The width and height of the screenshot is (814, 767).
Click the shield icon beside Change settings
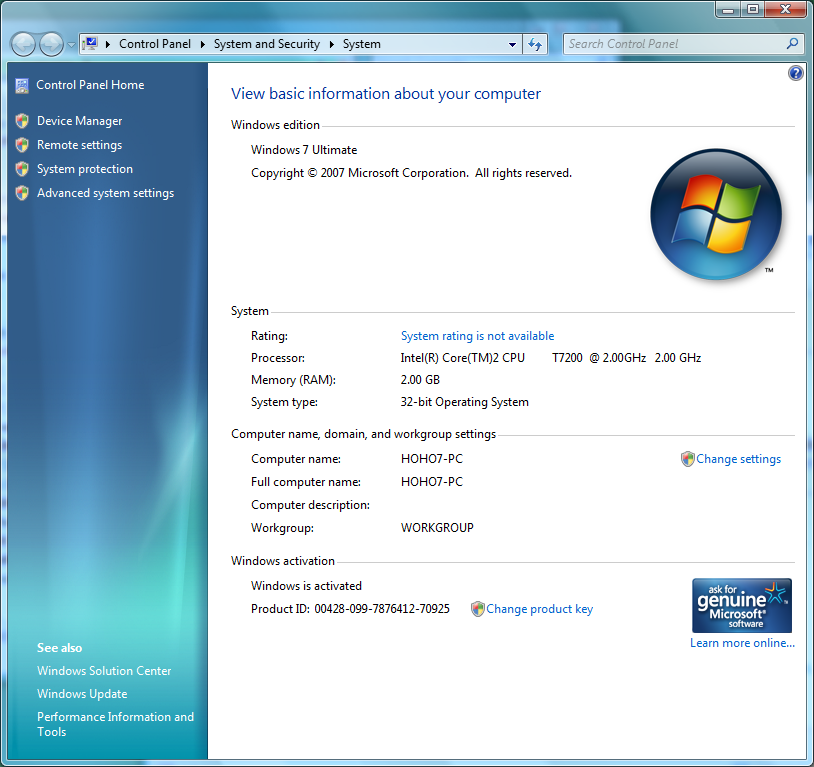coord(687,459)
